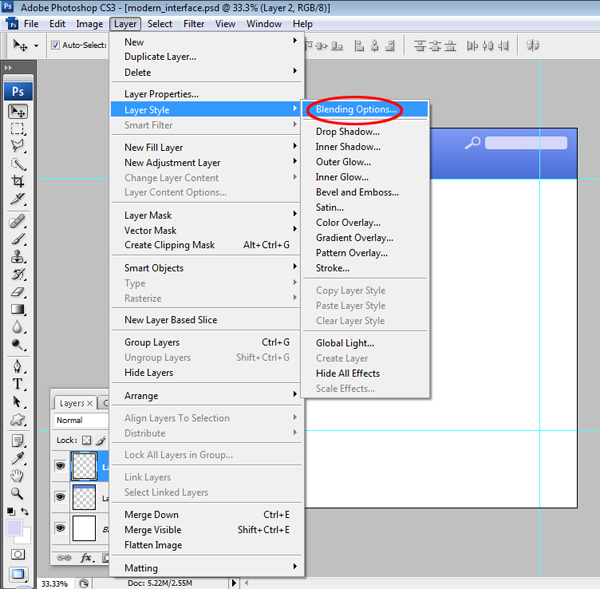Image resolution: width=600 pixels, height=589 pixels.
Task: Click the foreground color swatch
Action: pyautogui.click(x=14, y=527)
